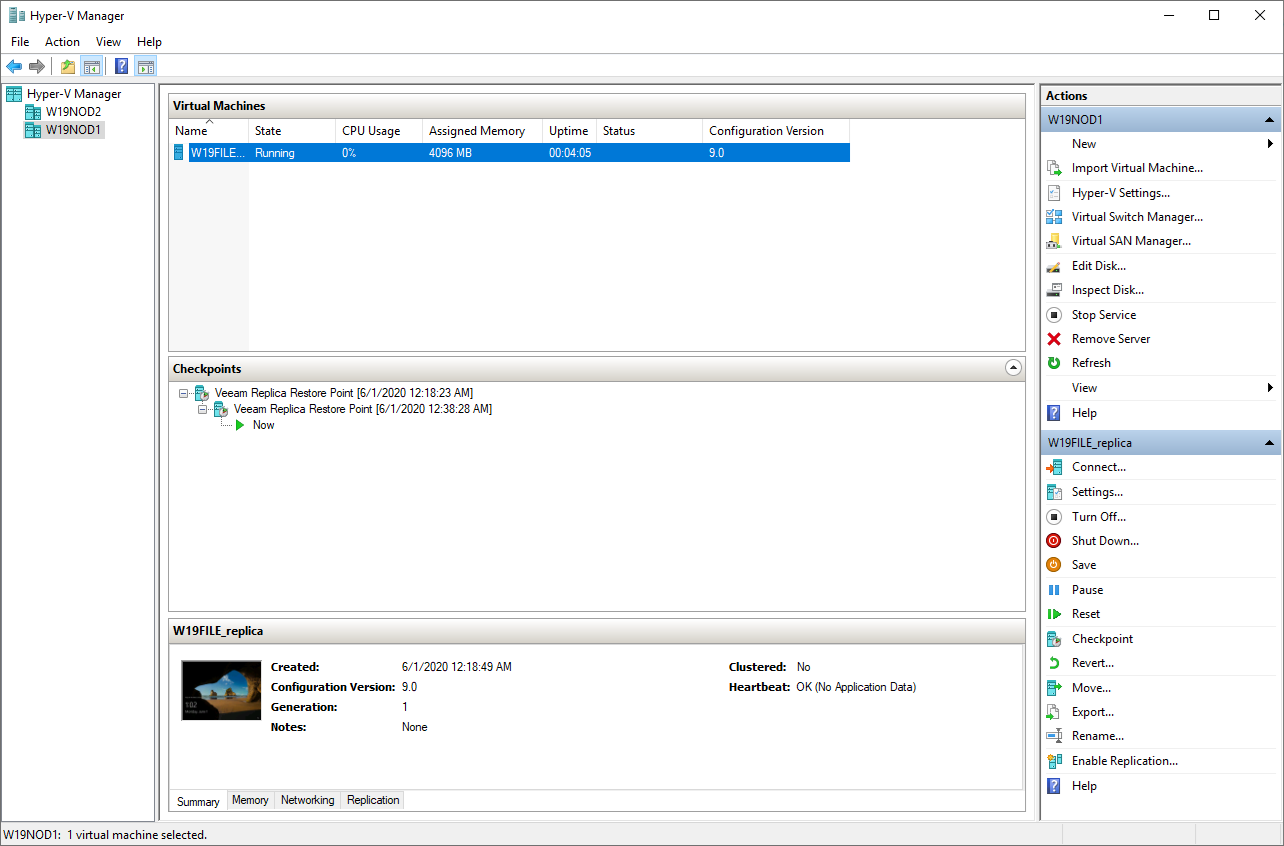The width and height of the screenshot is (1284, 846).
Task: Switch to the Networking tab
Action: tap(307, 800)
